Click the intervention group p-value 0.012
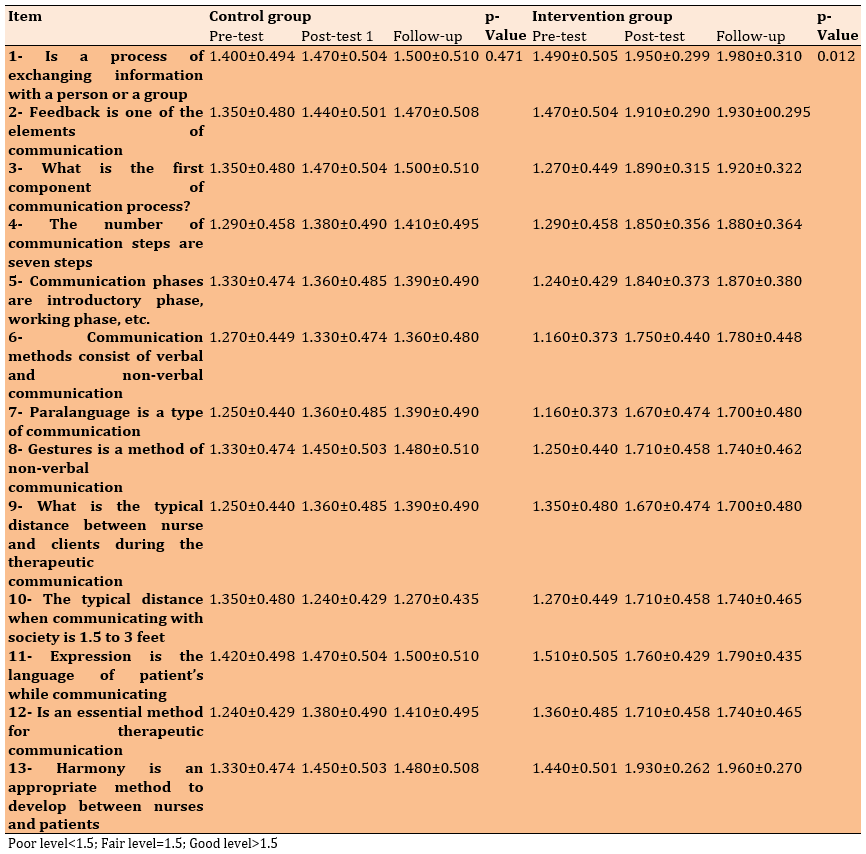This screenshot has width=866, height=854. (836, 56)
